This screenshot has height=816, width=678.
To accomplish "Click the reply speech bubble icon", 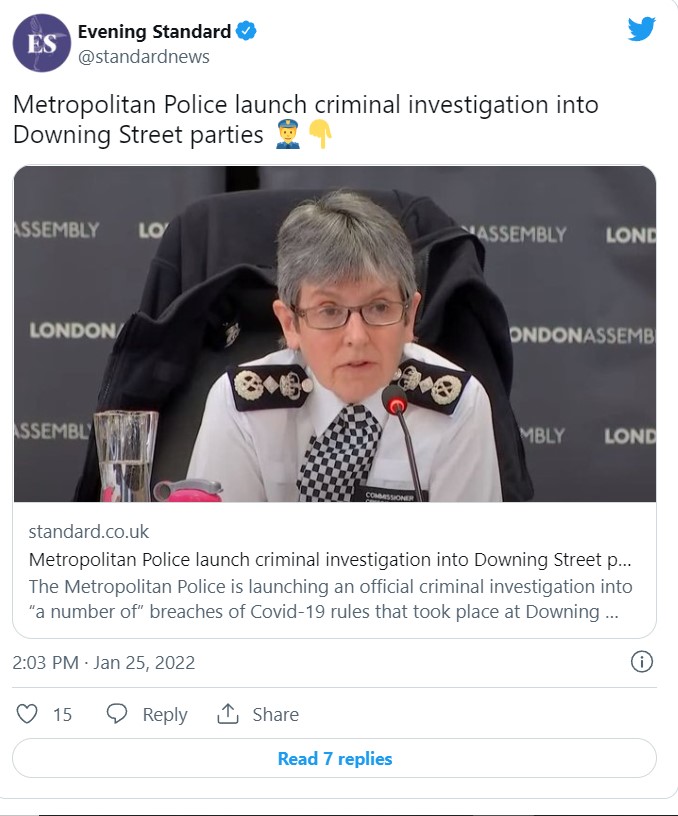I will (x=117, y=714).
